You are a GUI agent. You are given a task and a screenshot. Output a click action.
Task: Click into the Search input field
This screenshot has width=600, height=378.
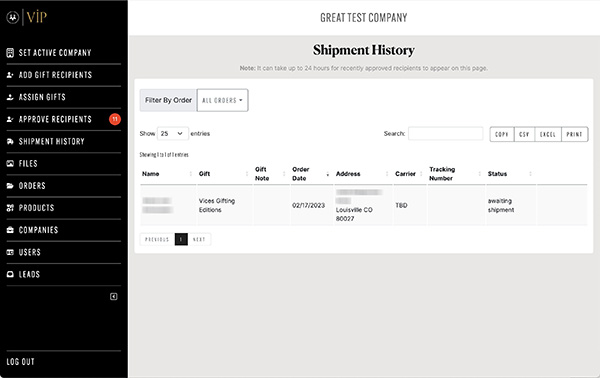445,134
